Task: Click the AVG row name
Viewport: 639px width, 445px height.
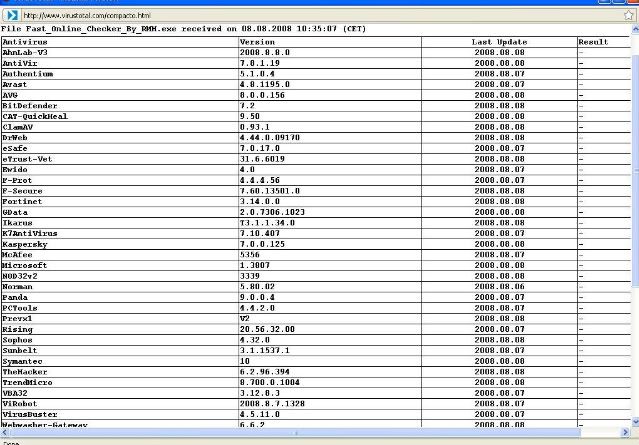Action: pos(10,95)
